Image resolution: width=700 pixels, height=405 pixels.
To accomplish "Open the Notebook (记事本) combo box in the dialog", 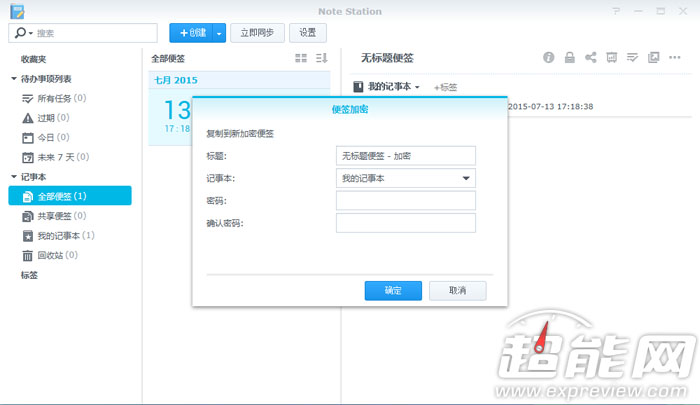I will click(x=406, y=178).
